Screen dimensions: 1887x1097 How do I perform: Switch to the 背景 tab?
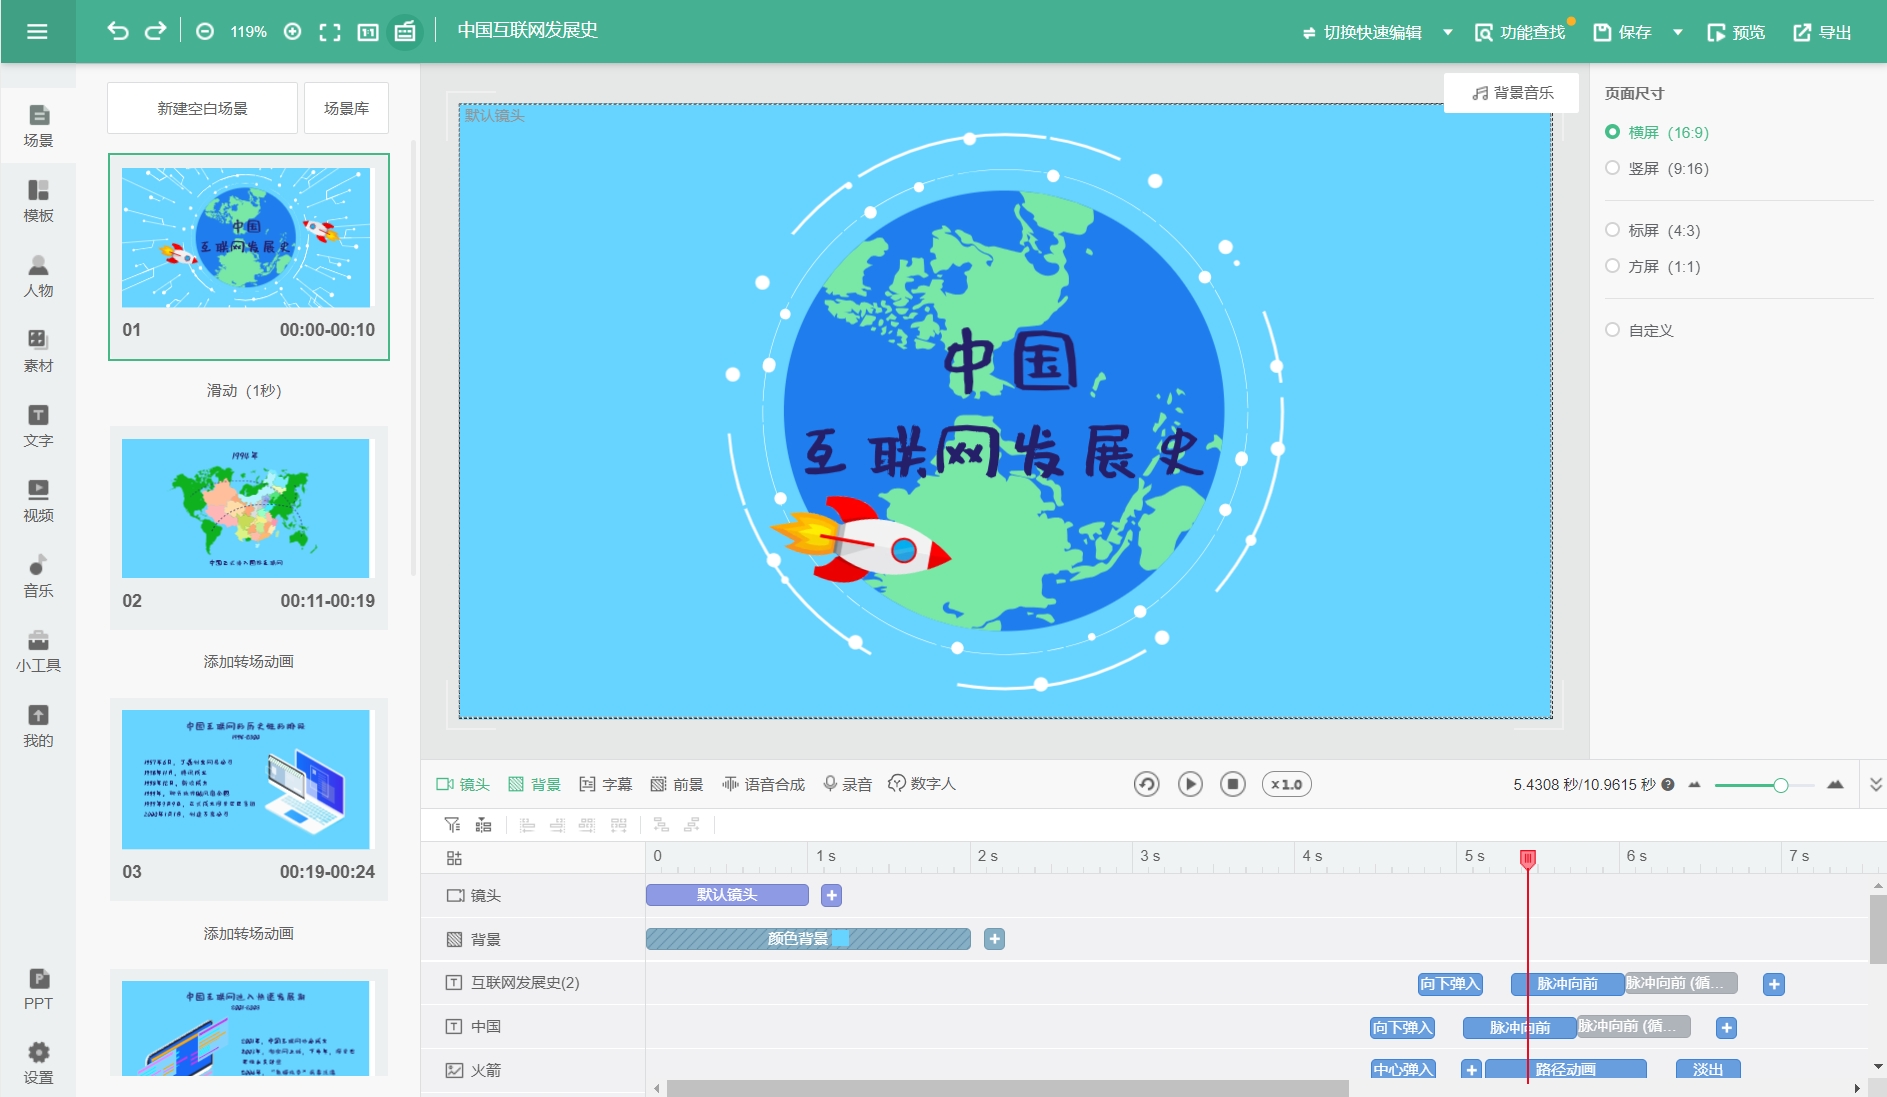pos(534,784)
